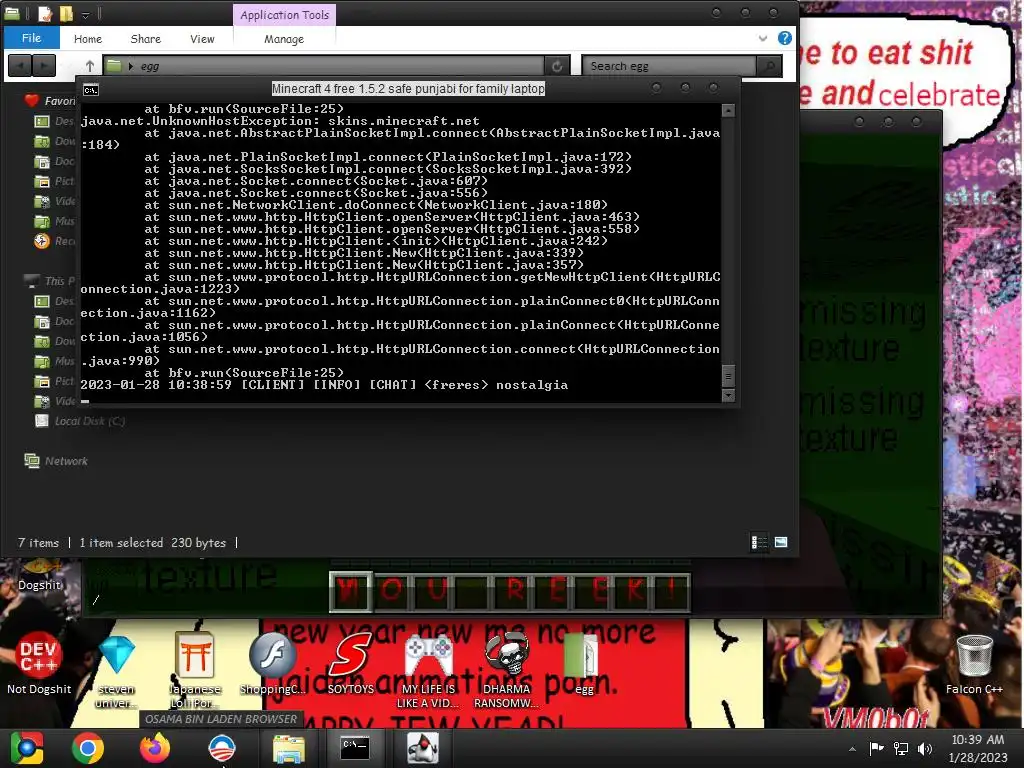Open the Osama Bin Laden Browser taskbar icon
The image size is (1024, 768).
221,748
